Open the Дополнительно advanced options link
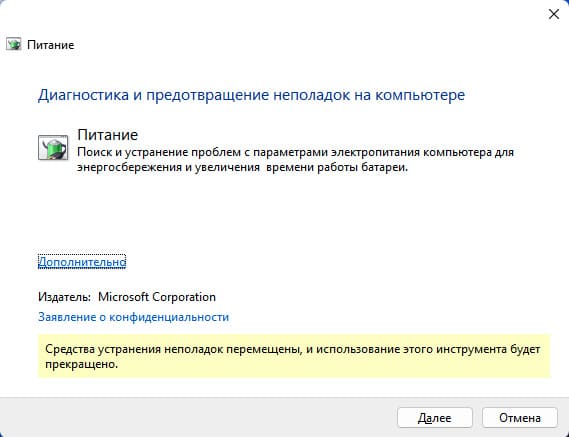The height and width of the screenshot is (437, 569). point(82,262)
